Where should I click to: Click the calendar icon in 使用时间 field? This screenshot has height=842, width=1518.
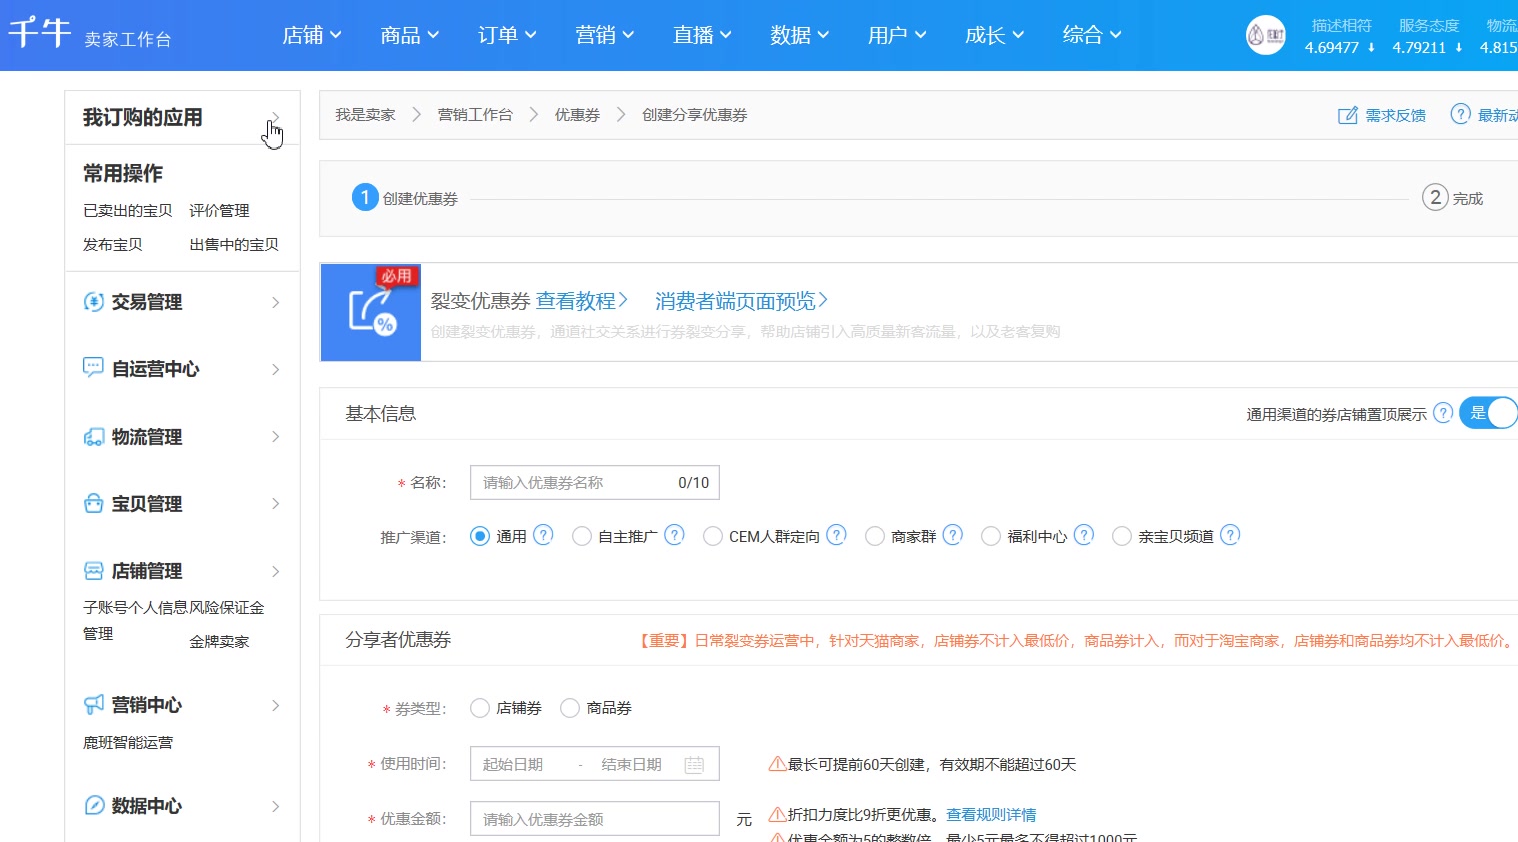click(694, 765)
